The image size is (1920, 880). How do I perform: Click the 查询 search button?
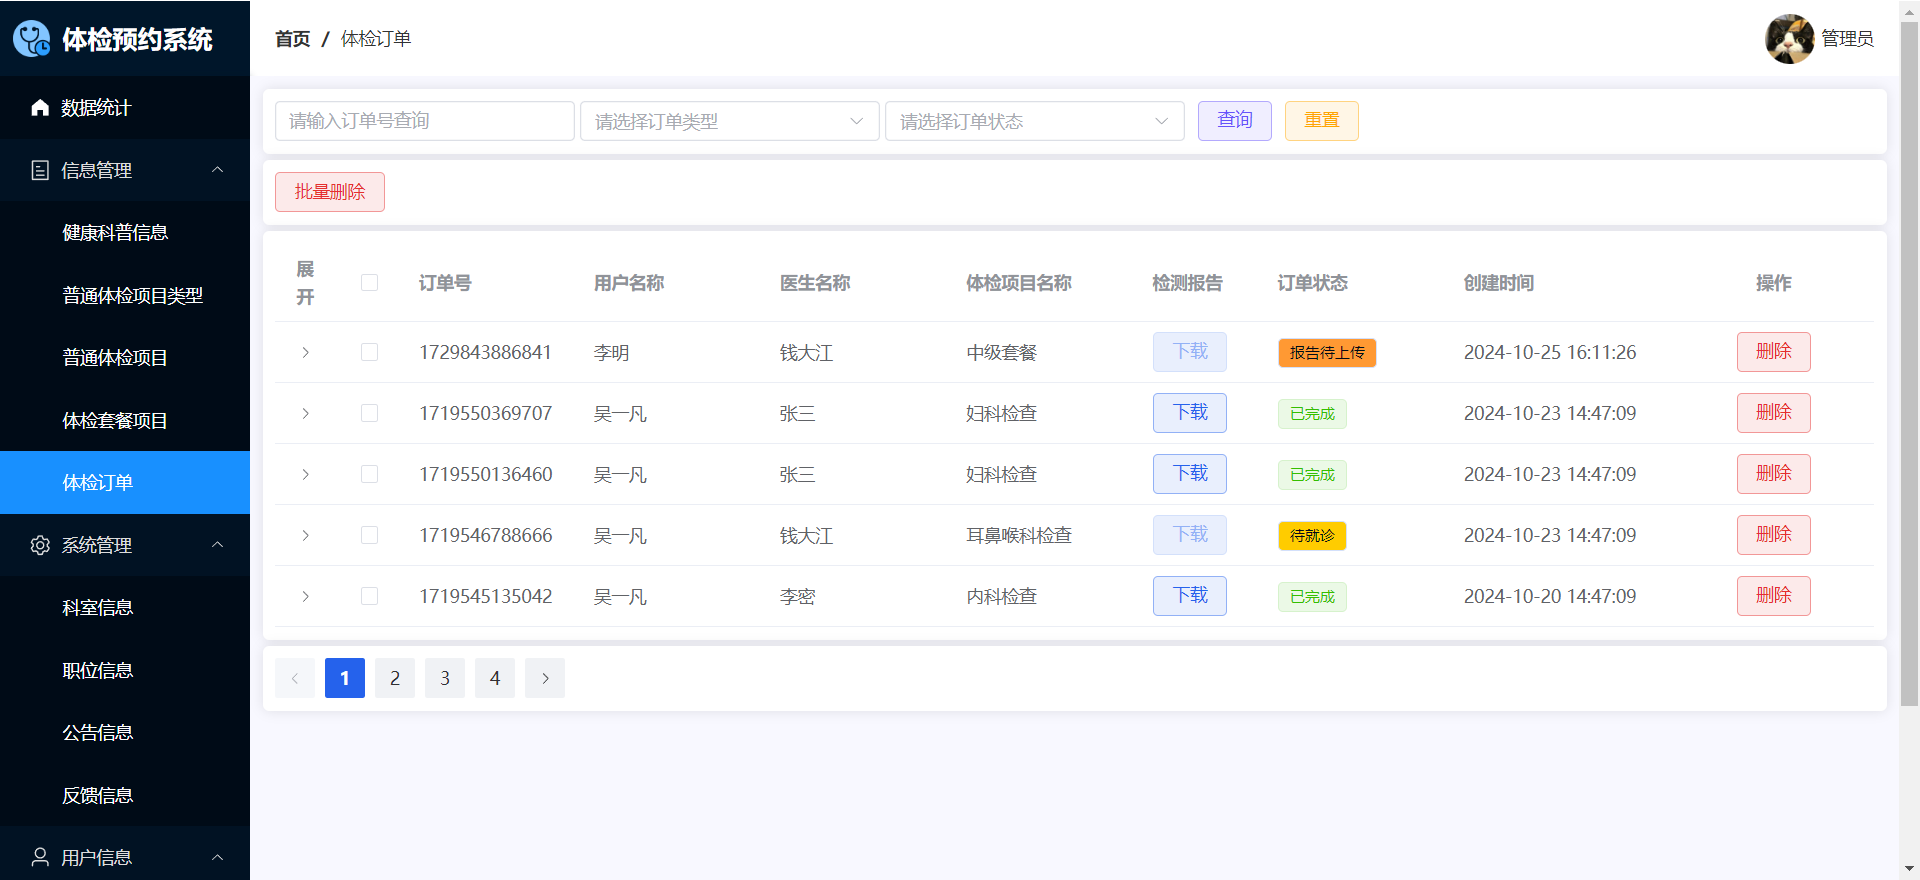click(1234, 121)
